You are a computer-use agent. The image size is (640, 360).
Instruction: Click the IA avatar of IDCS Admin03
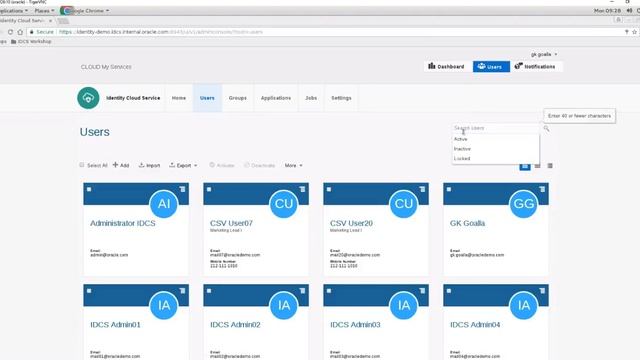[404, 305]
